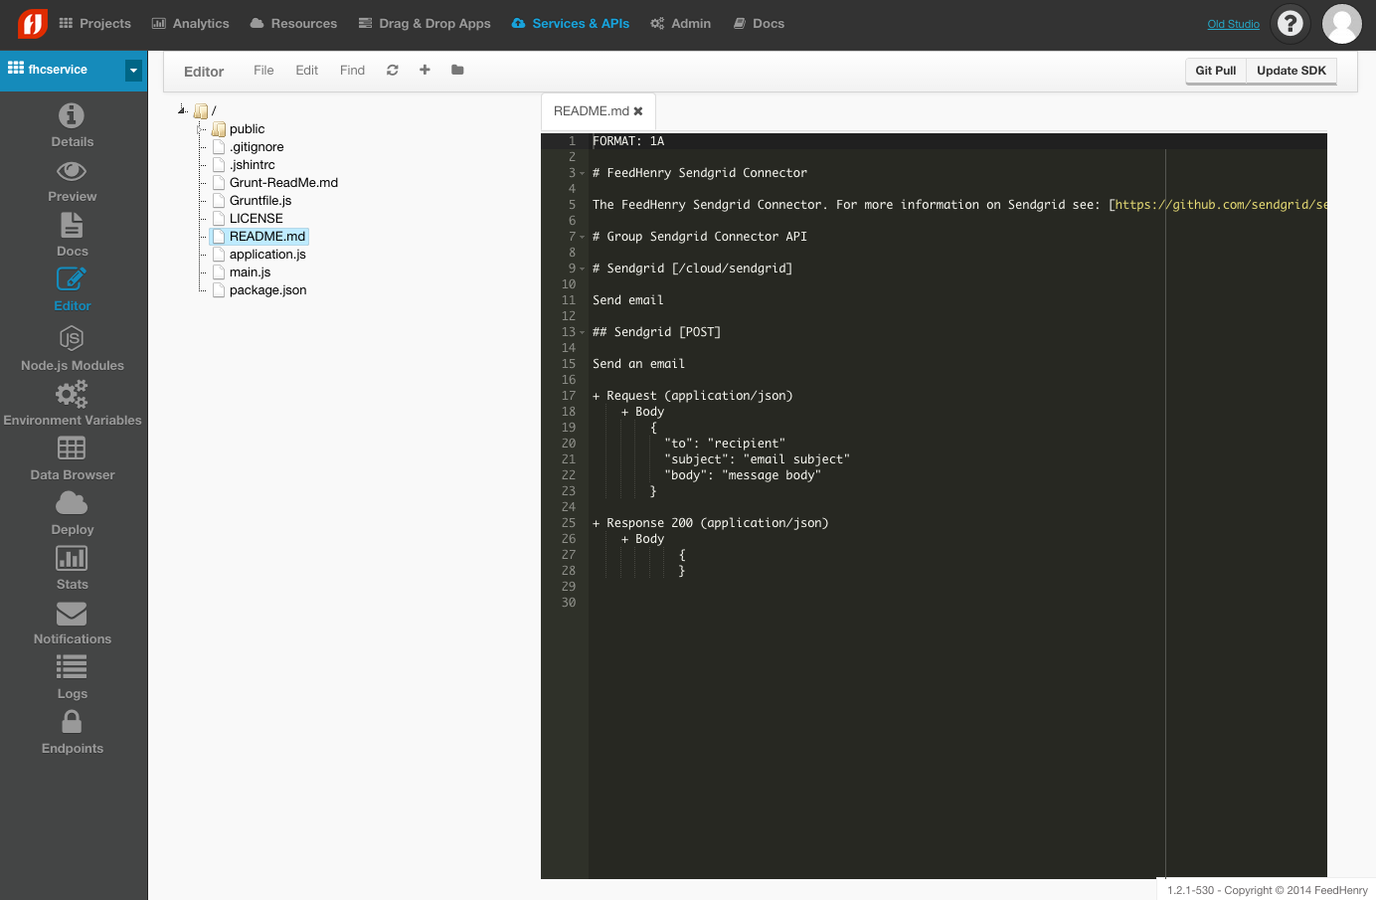
Task: Select README.md in file tree
Action: click(x=267, y=237)
